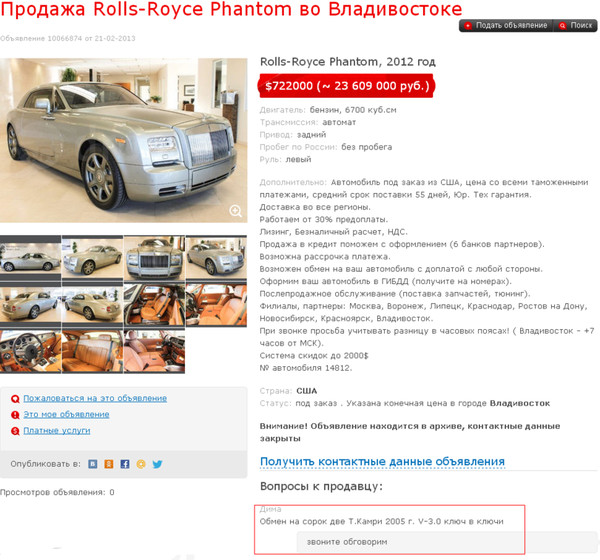Click red icon beside 'Пожаловаться на это объявление'
600x560 pixels.
(15, 399)
